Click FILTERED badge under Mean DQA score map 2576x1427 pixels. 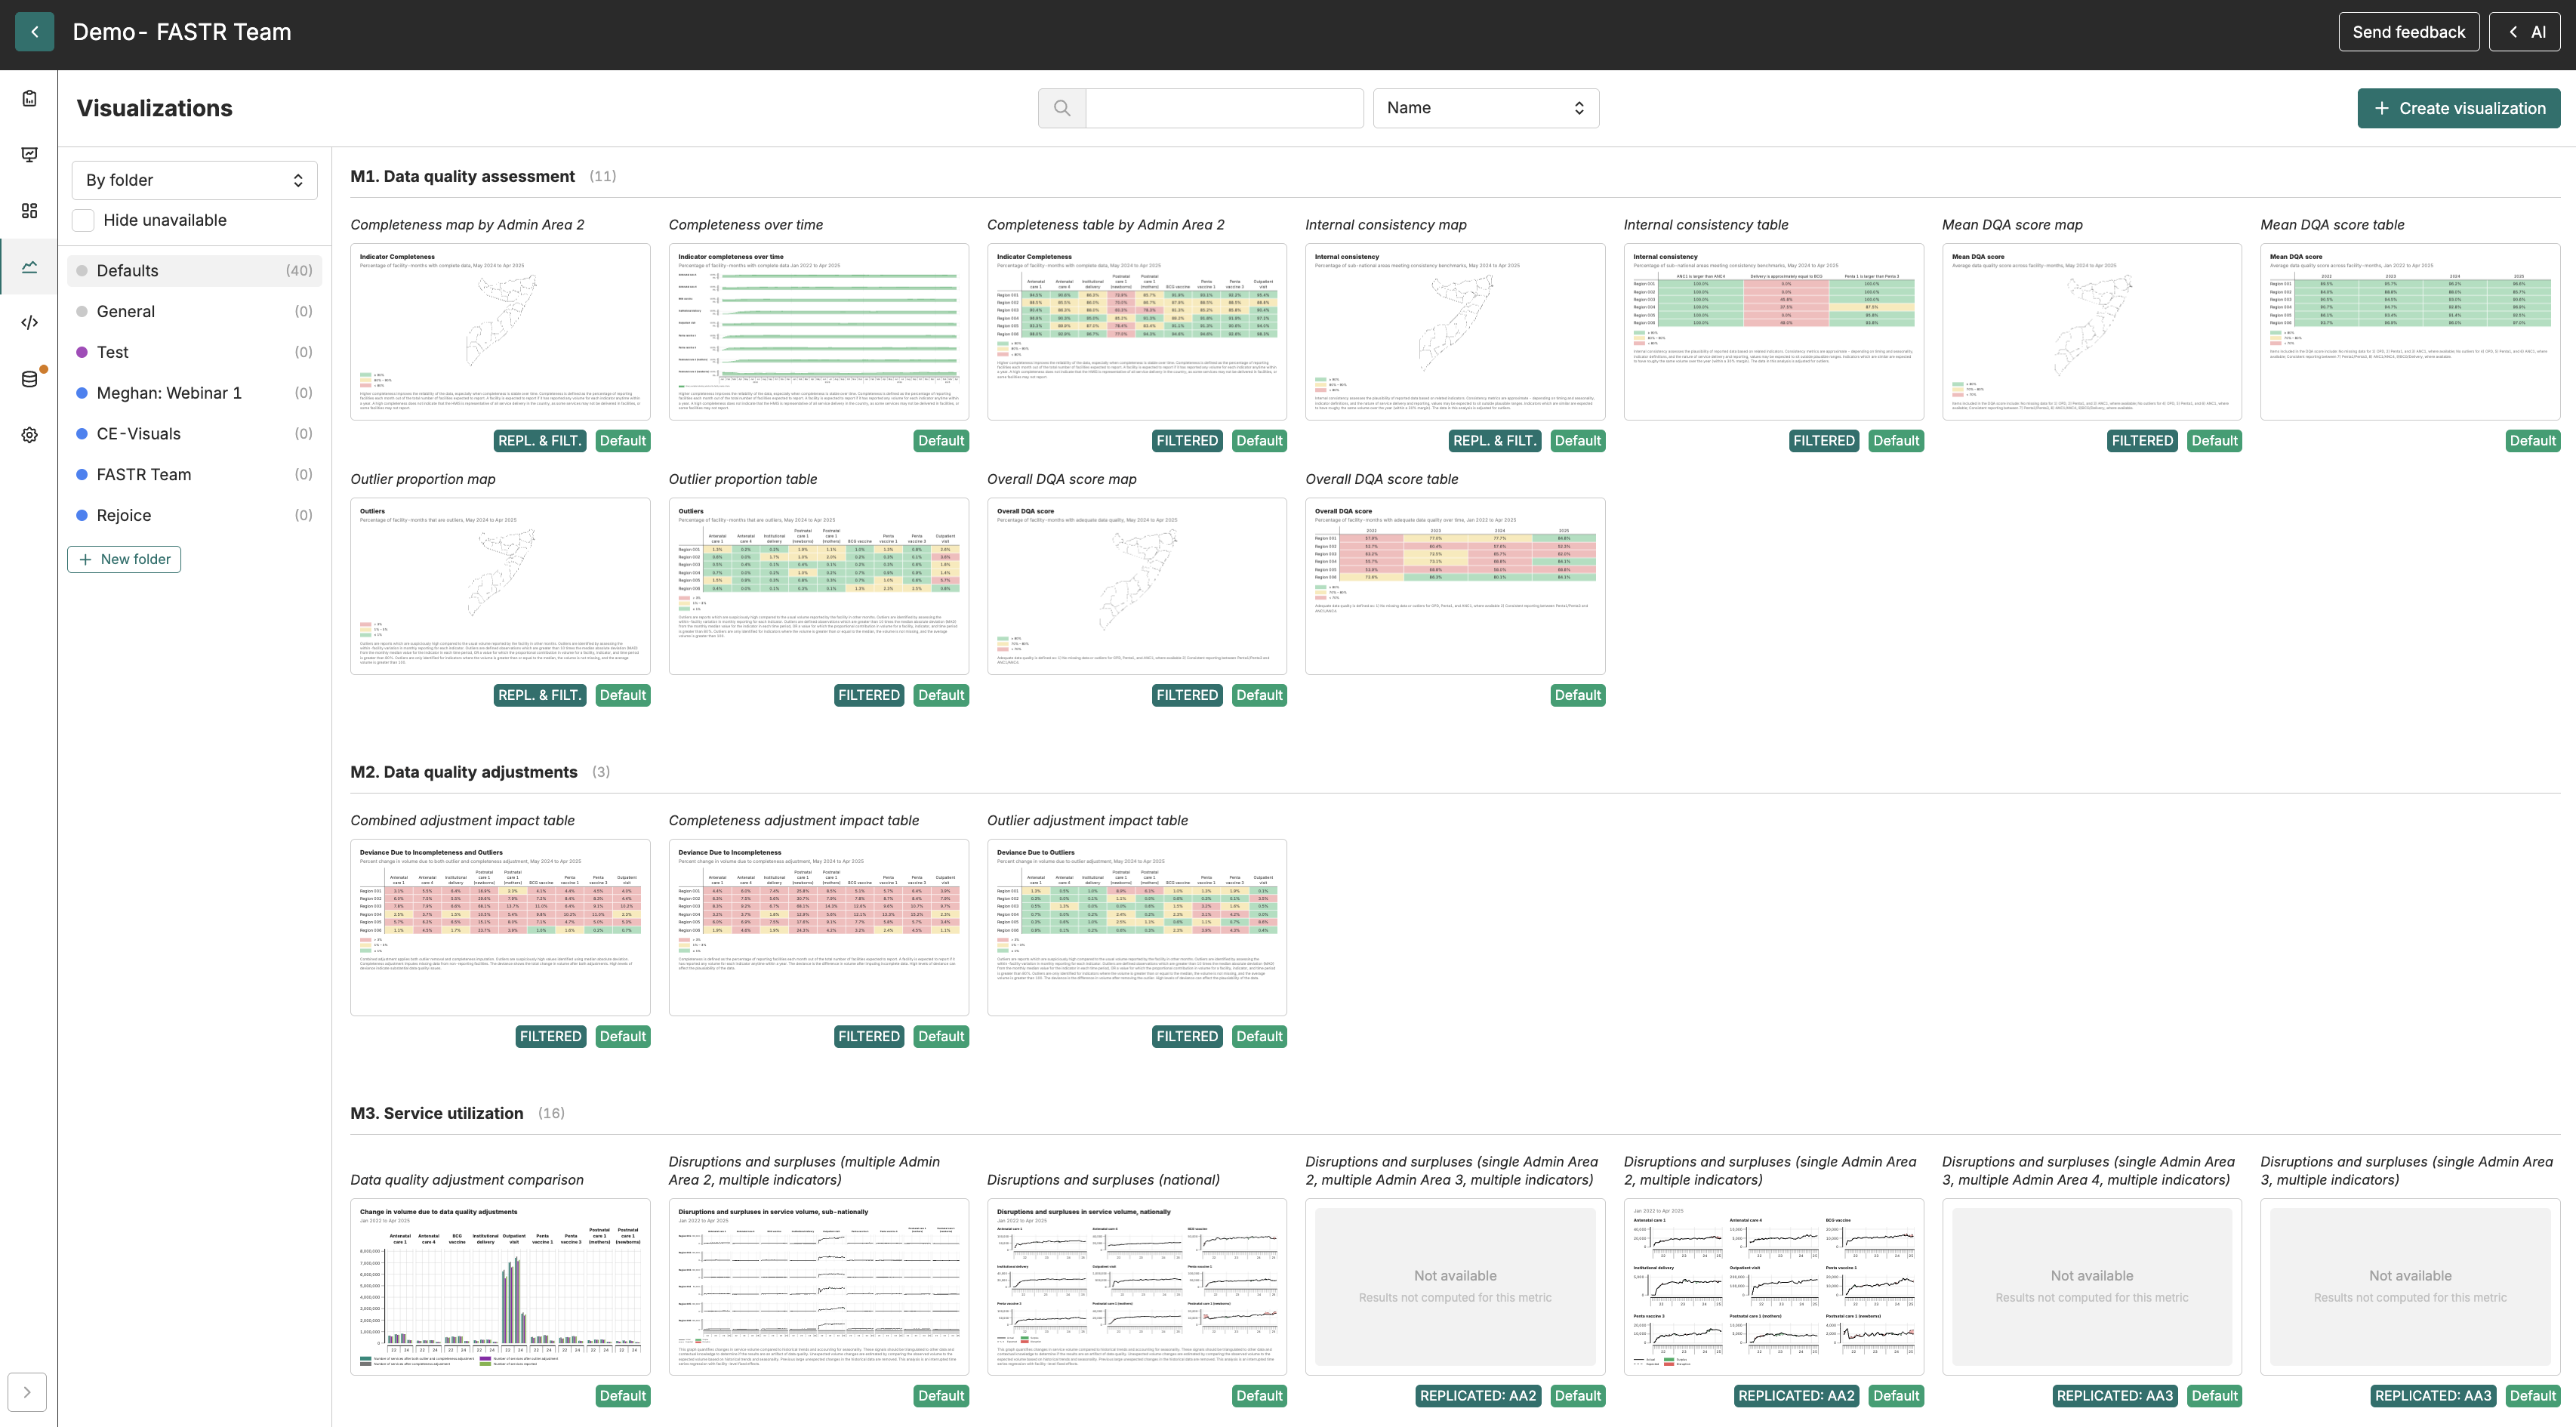(2142, 441)
